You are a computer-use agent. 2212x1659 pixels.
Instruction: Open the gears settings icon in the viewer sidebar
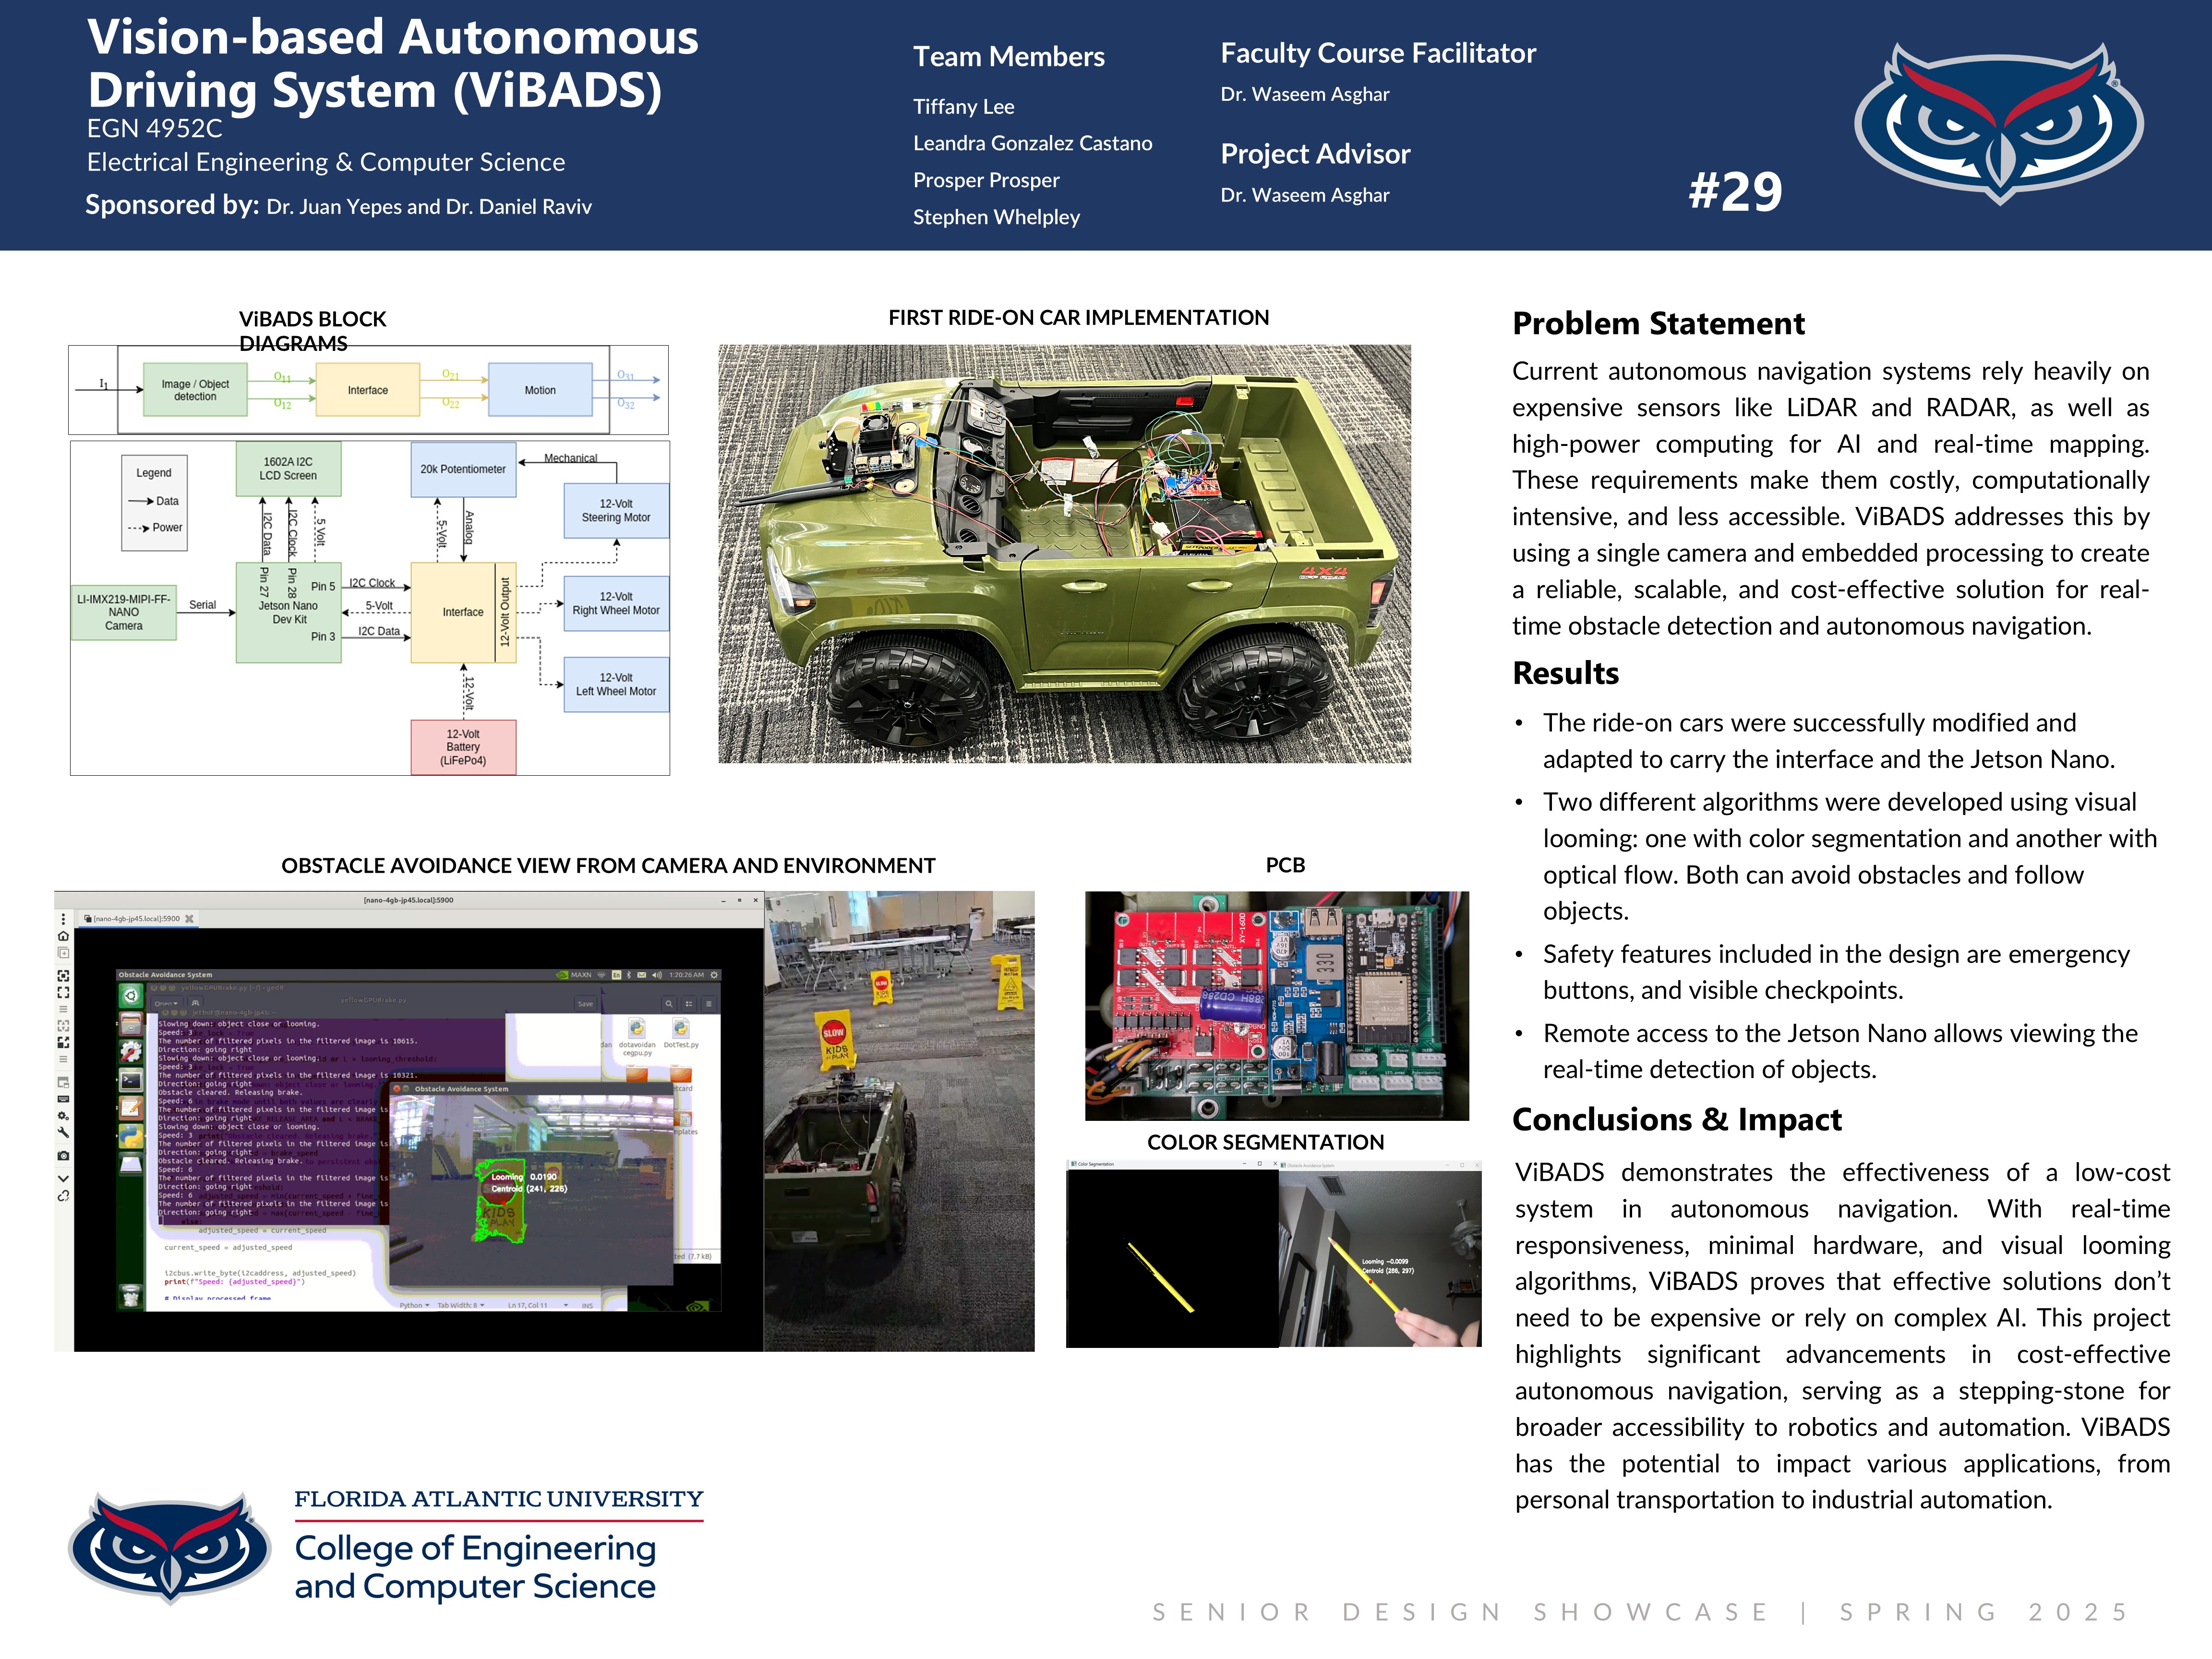(x=63, y=1116)
